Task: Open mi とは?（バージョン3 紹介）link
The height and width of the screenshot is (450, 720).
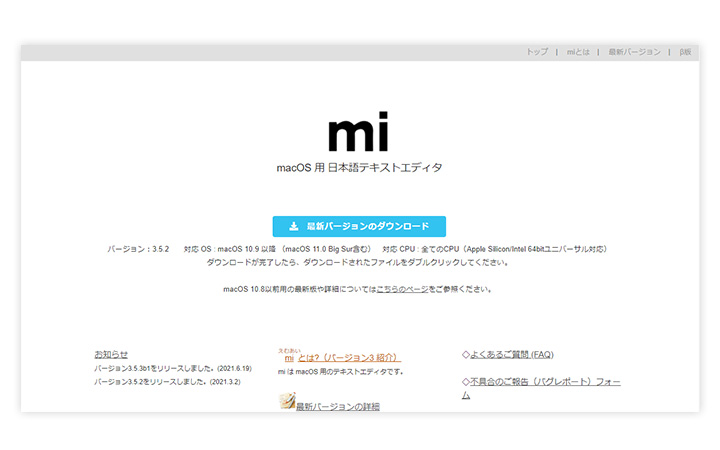Action: (339, 357)
